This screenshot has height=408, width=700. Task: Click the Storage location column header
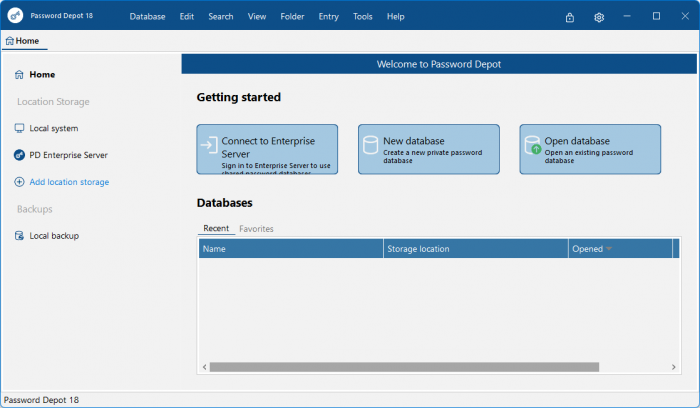coord(475,249)
